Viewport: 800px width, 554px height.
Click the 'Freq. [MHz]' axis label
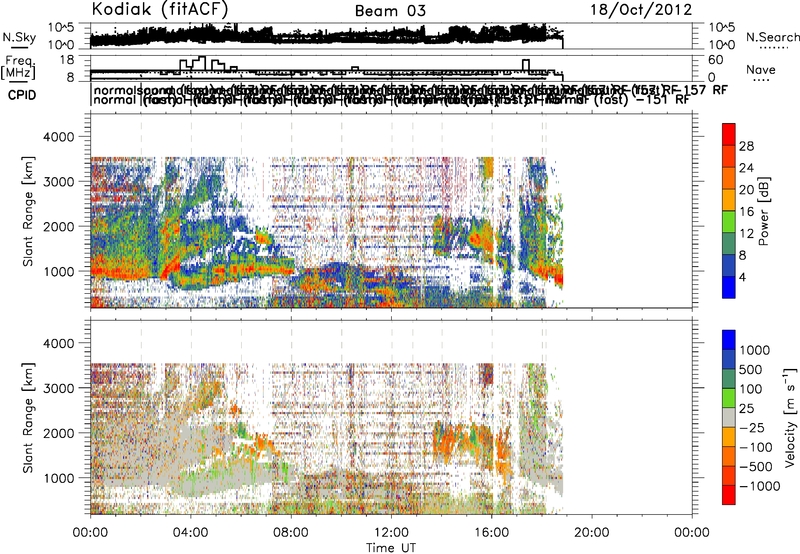[x=18, y=67]
